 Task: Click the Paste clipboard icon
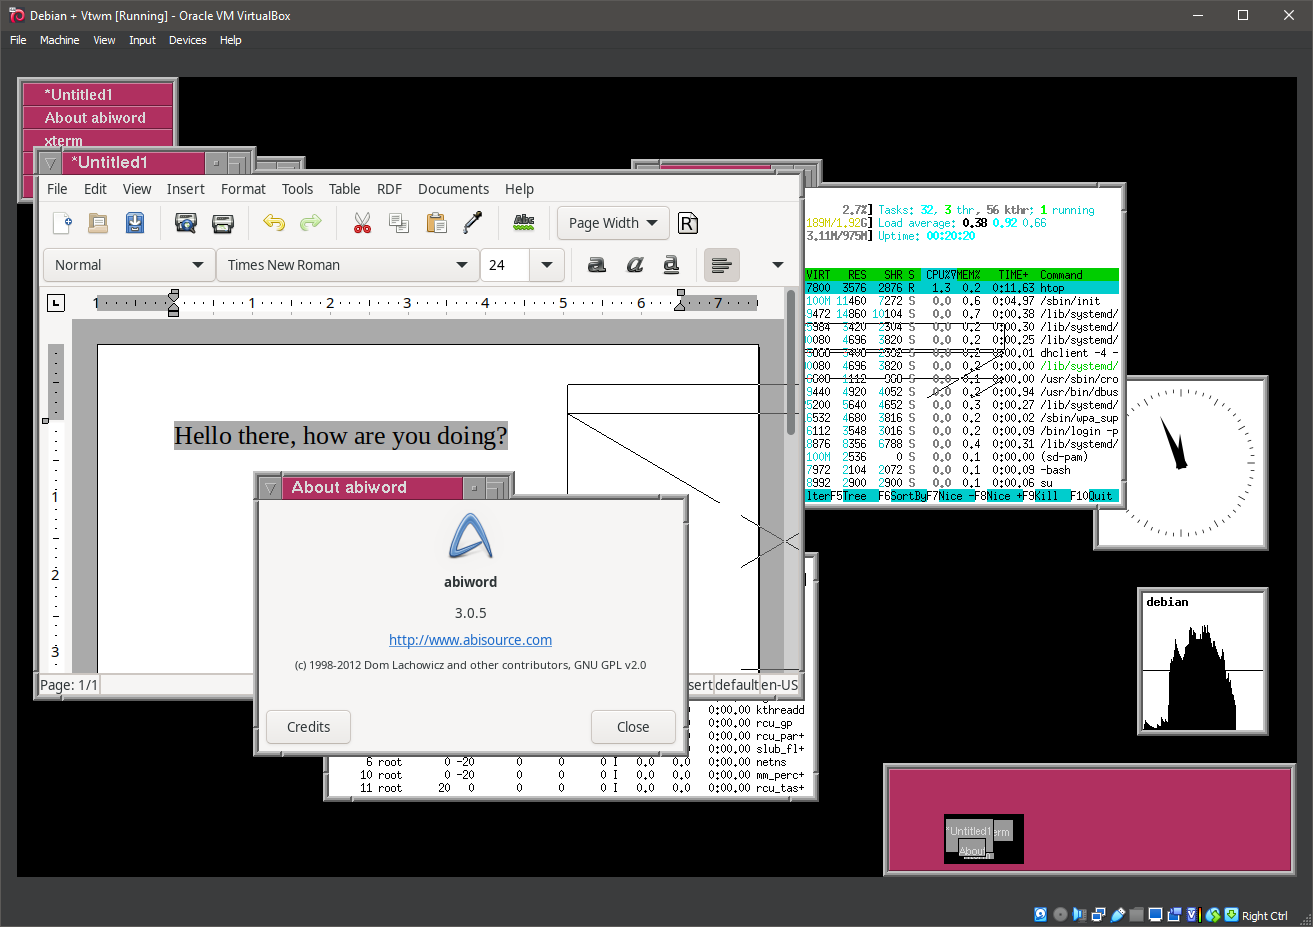point(436,223)
